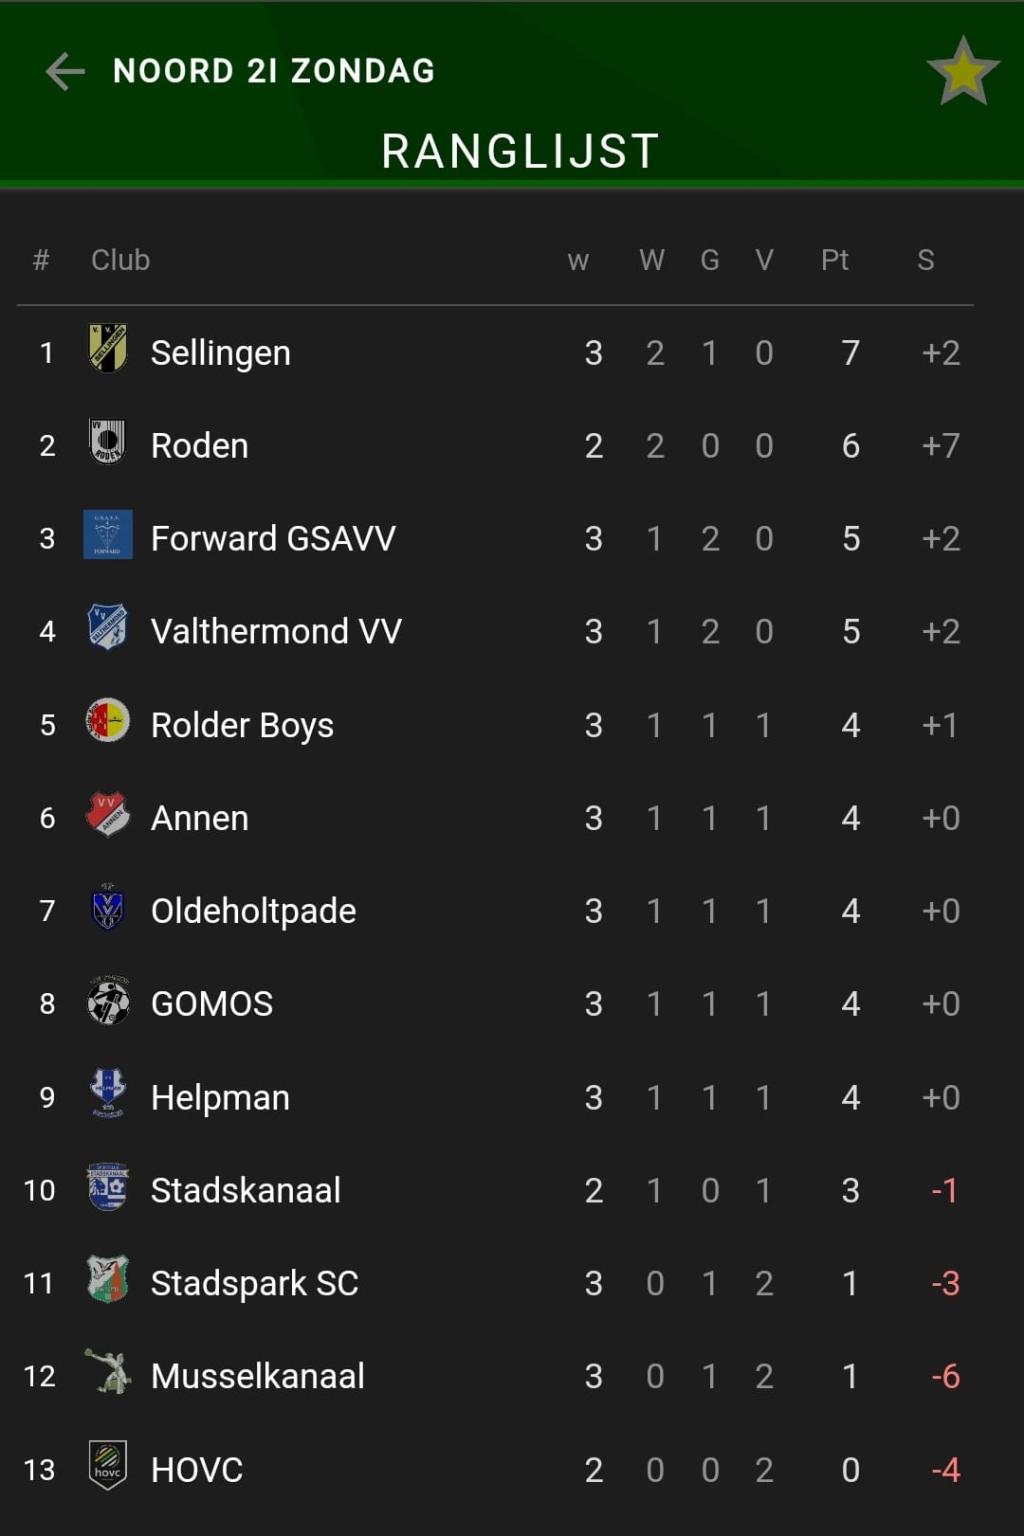
Task: Open the Stadspark SC team row
Action: click(x=495, y=1283)
